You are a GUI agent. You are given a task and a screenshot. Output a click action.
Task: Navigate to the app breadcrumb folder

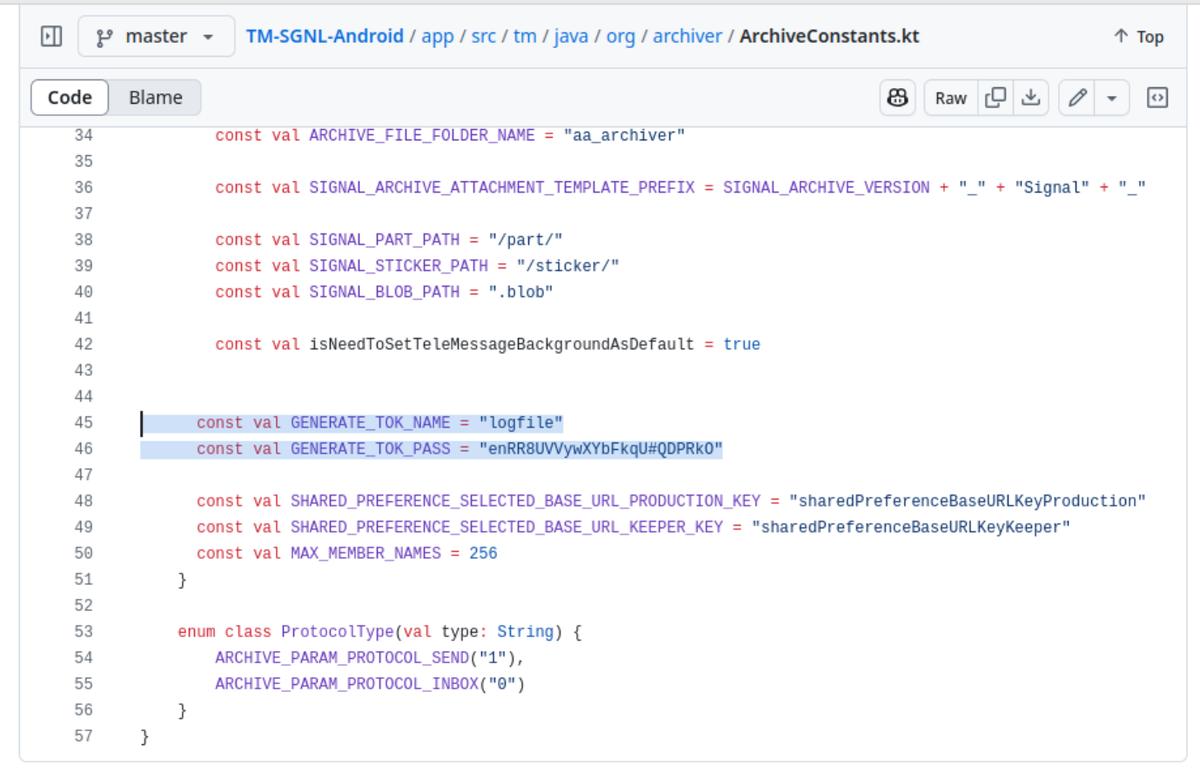[x=437, y=36]
